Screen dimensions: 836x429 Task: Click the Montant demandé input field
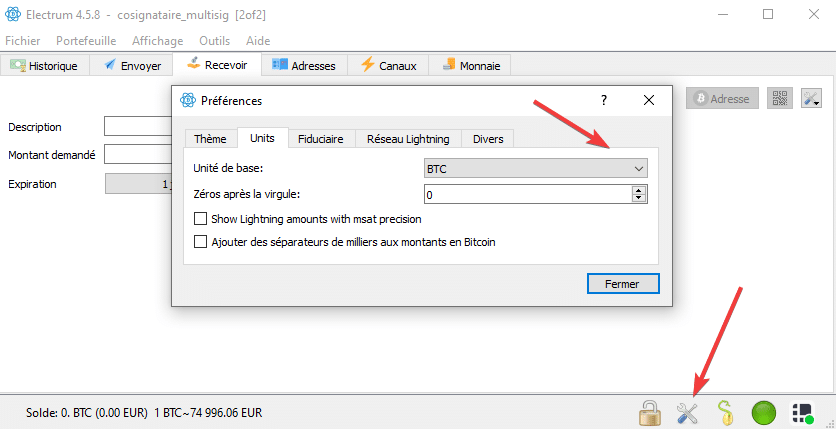pos(138,155)
